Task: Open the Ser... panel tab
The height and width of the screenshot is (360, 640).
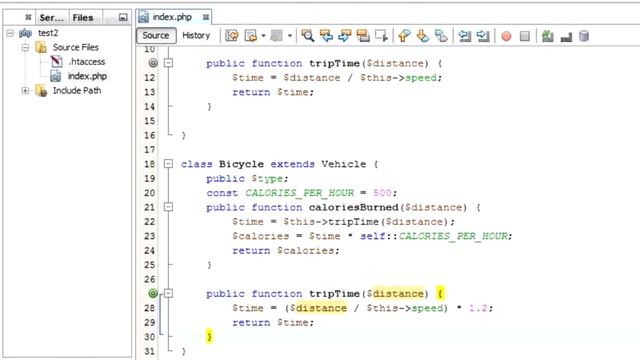Action: [51, 18]
